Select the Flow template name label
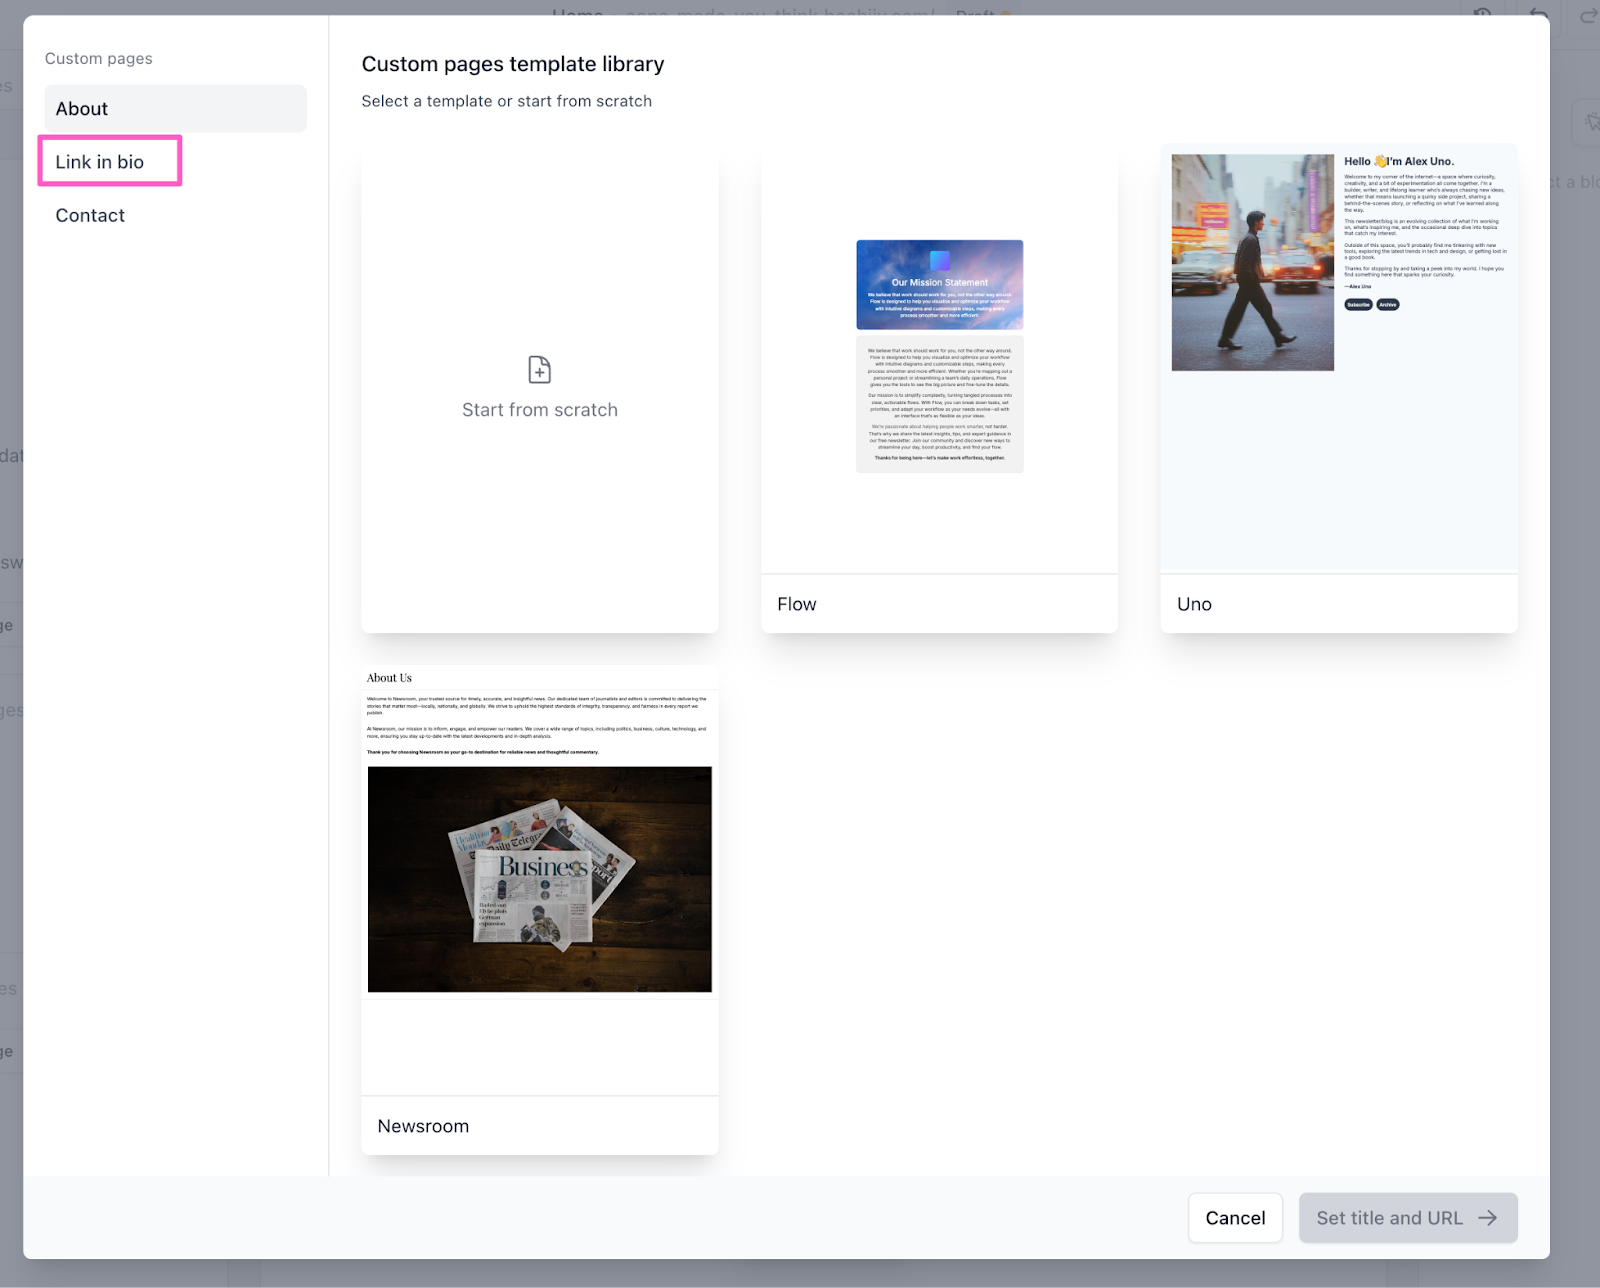 [797, 604]
